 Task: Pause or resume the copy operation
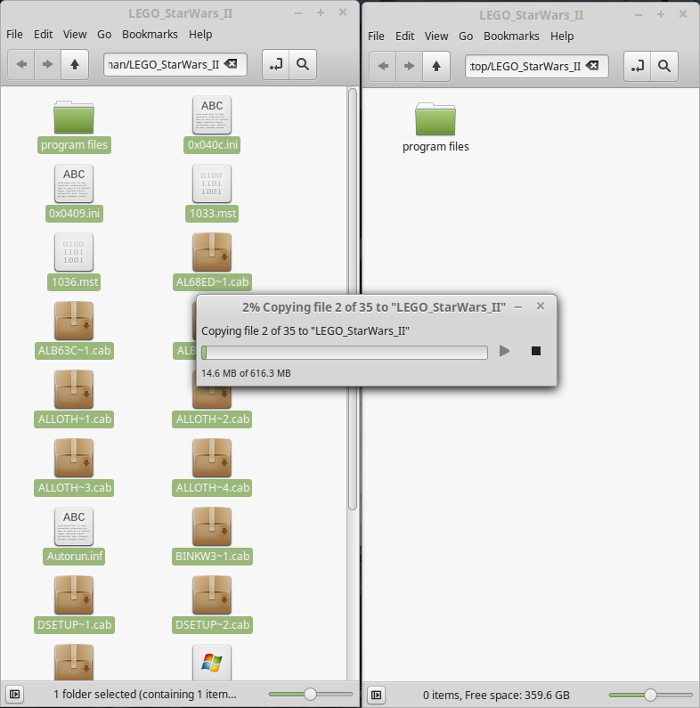[x=504, y=351]
